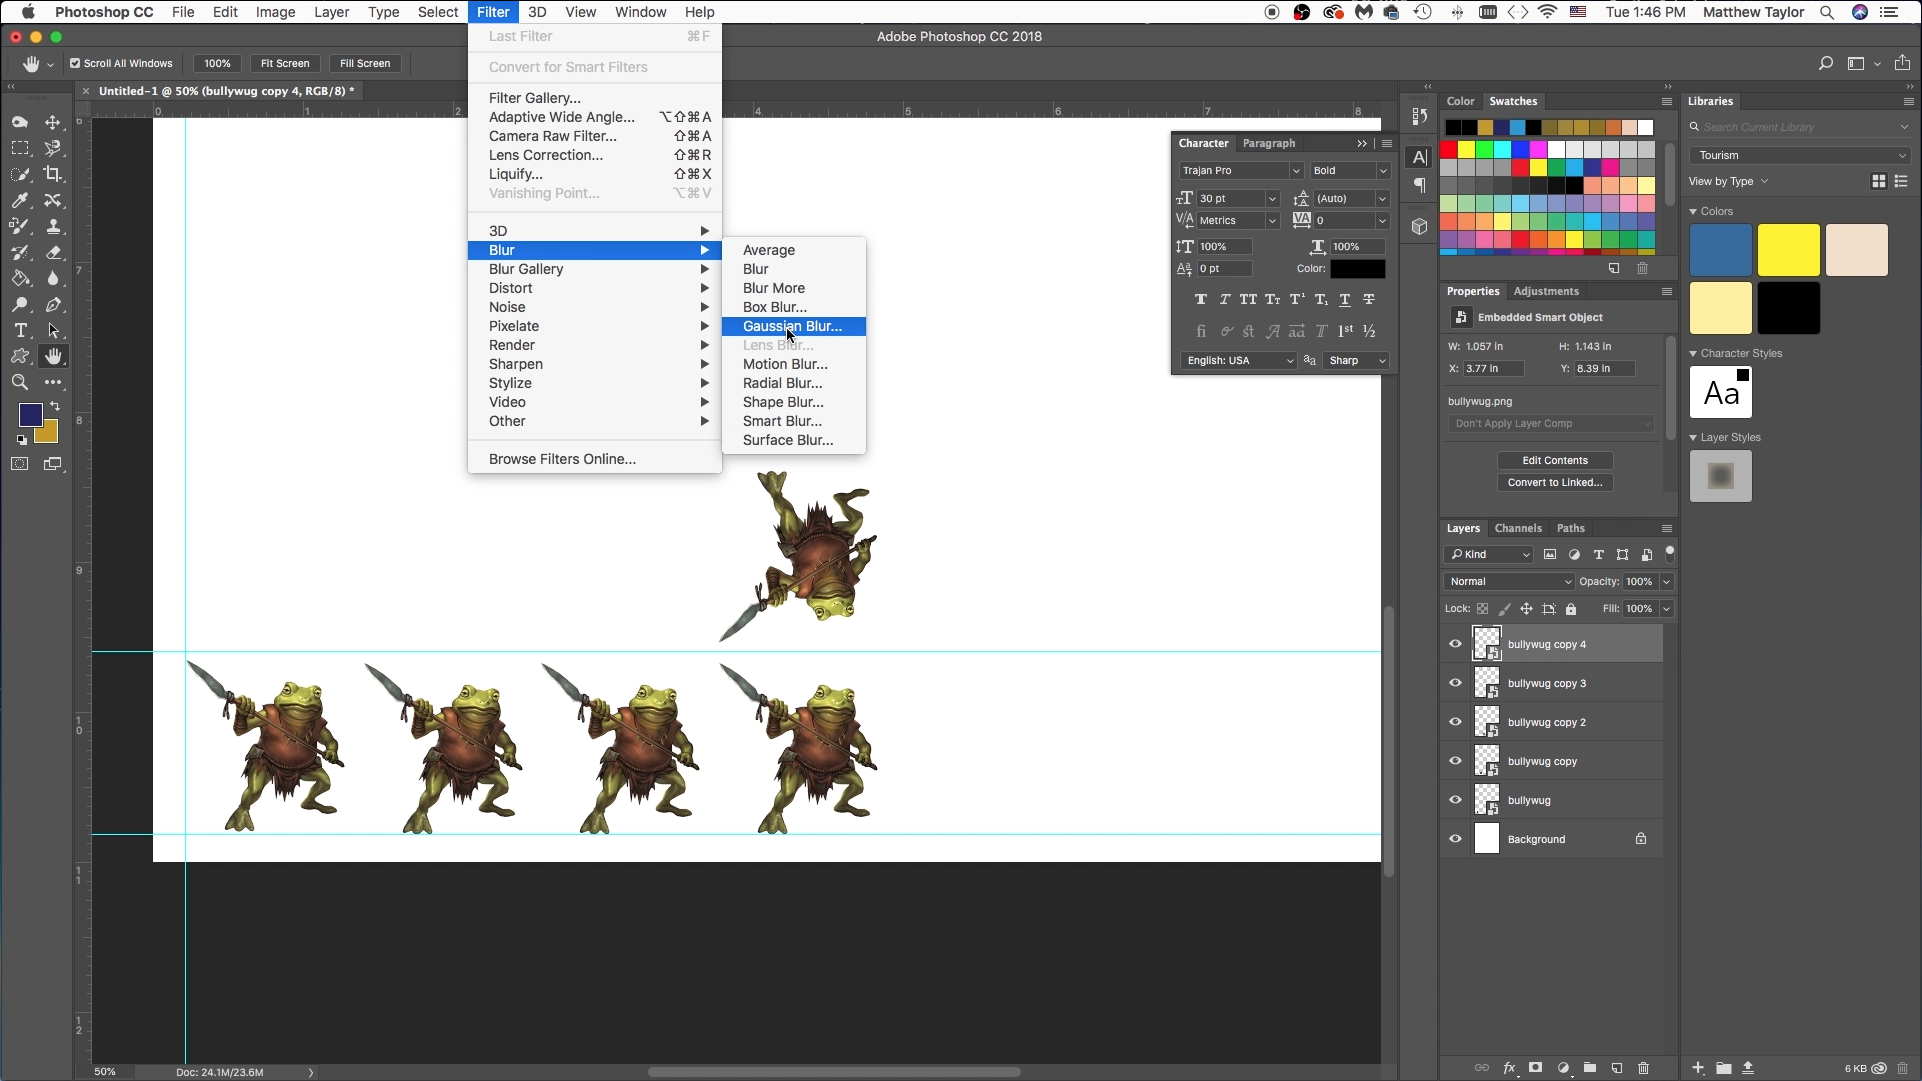Open the Sharpen filter submenu
The image size is (1922, 1081).
pos(595,364)
